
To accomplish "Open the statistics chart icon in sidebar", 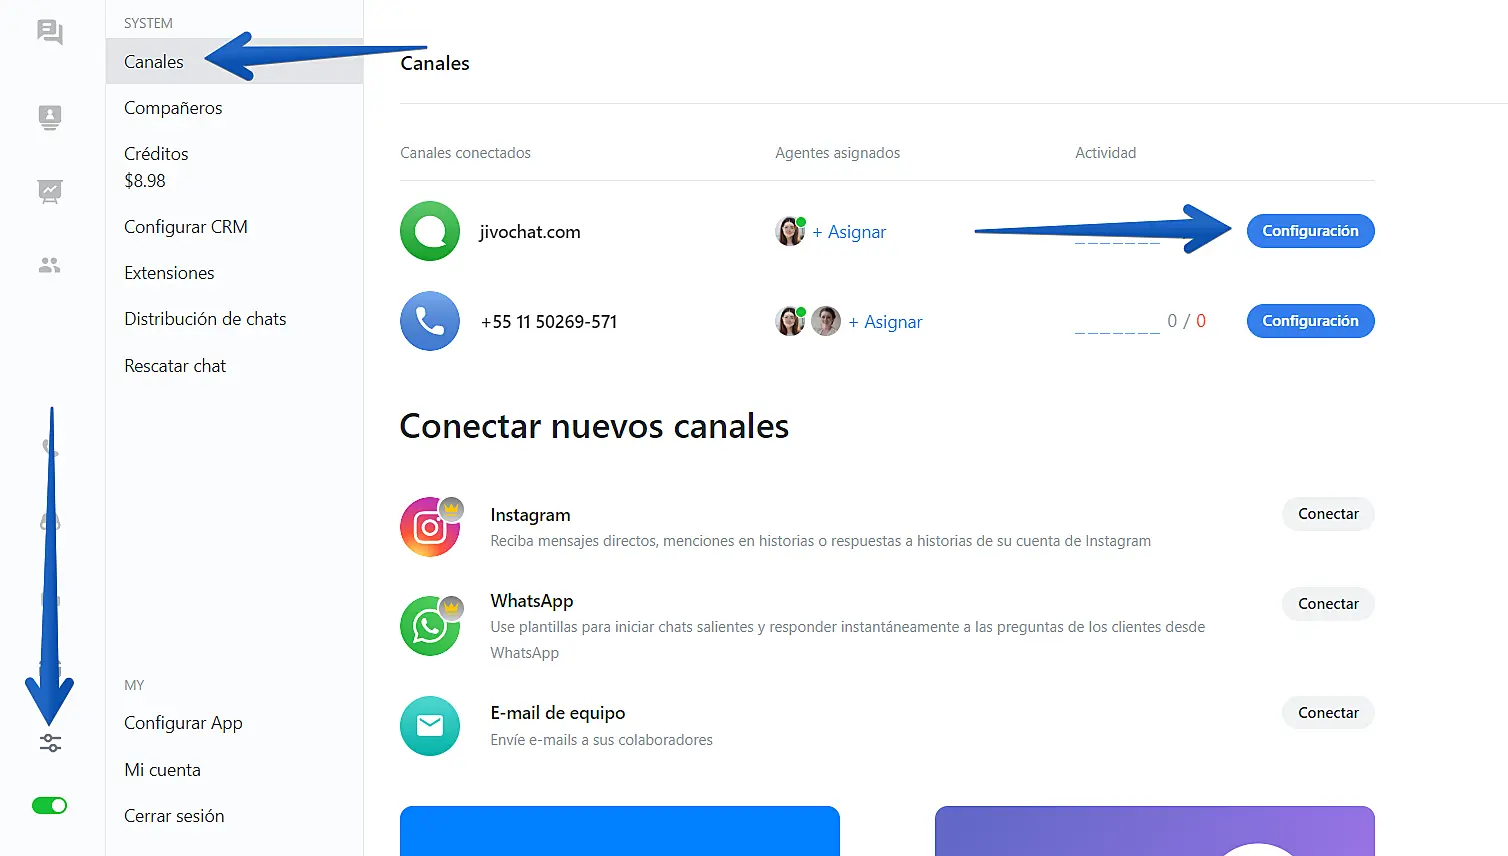I will pos(50,191).
